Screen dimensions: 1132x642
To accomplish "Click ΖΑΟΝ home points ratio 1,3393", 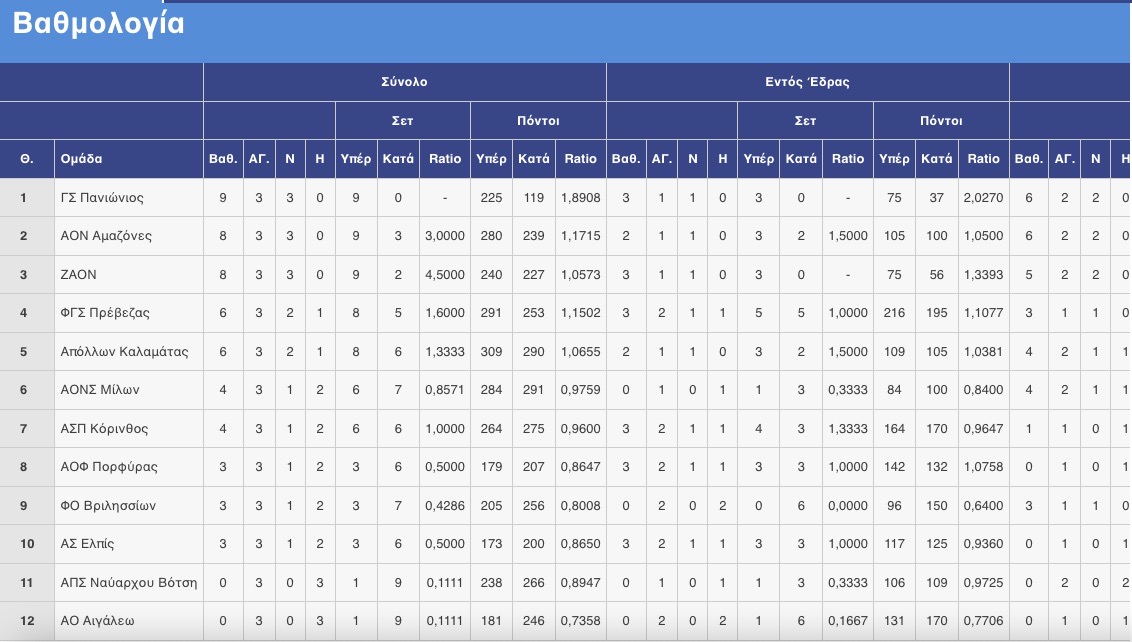I will (983, 274).
